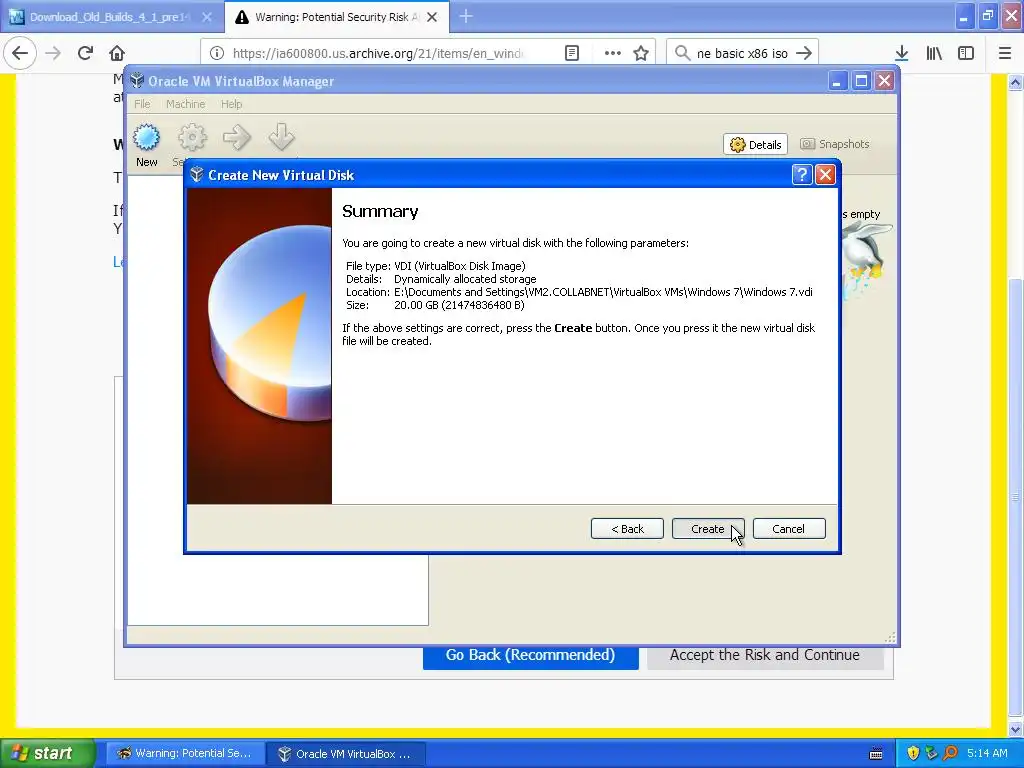This screenshot has width=1024, height=768.
Task: Switch to Warning: Potential Se... taskbar item
Action: tap(185, 754)
